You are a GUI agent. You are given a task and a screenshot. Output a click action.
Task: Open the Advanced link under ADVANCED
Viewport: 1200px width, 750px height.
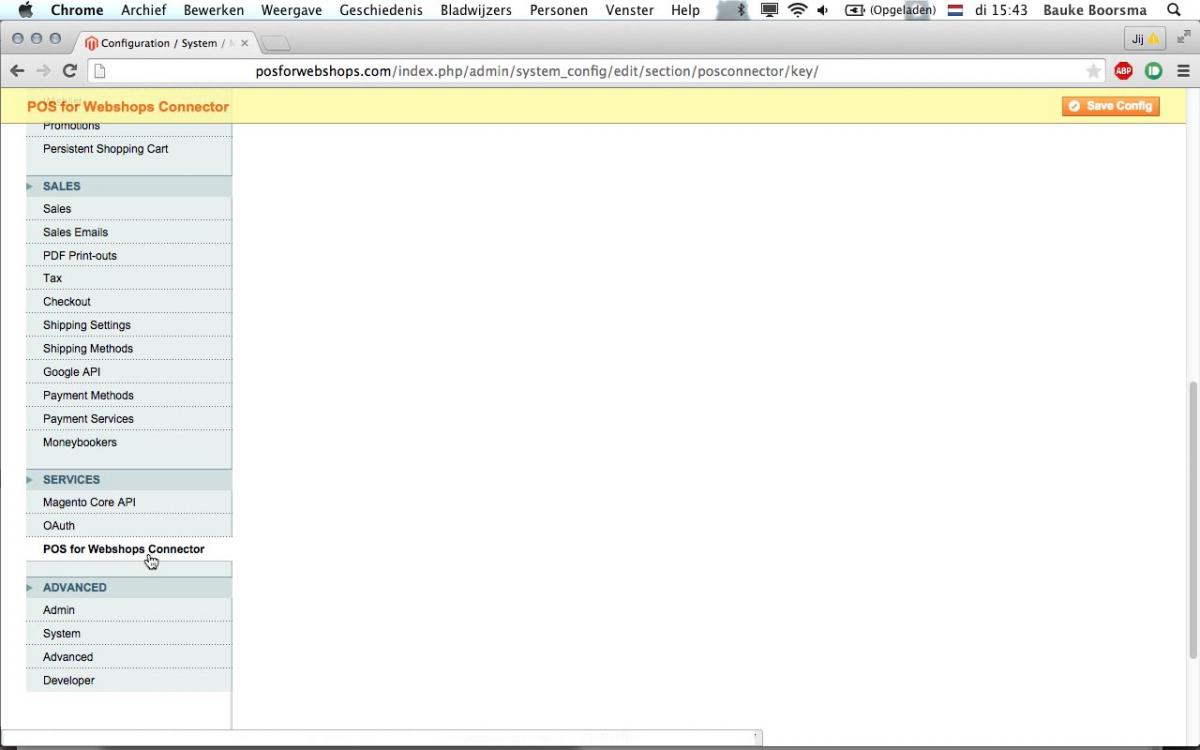[68, 657]
